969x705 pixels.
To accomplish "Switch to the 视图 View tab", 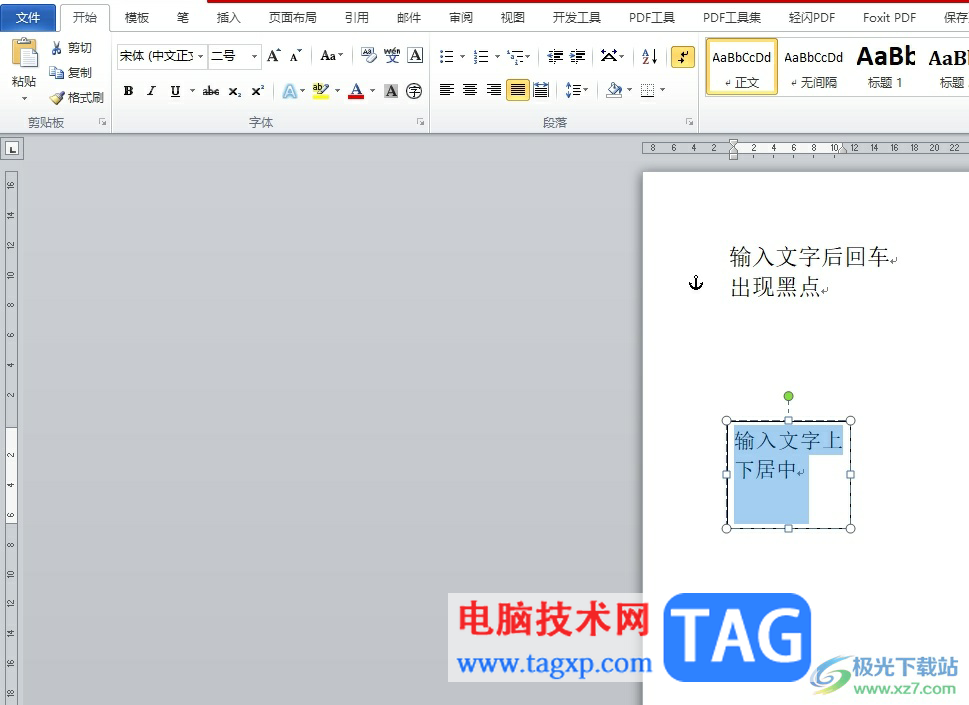I will 512,18.
